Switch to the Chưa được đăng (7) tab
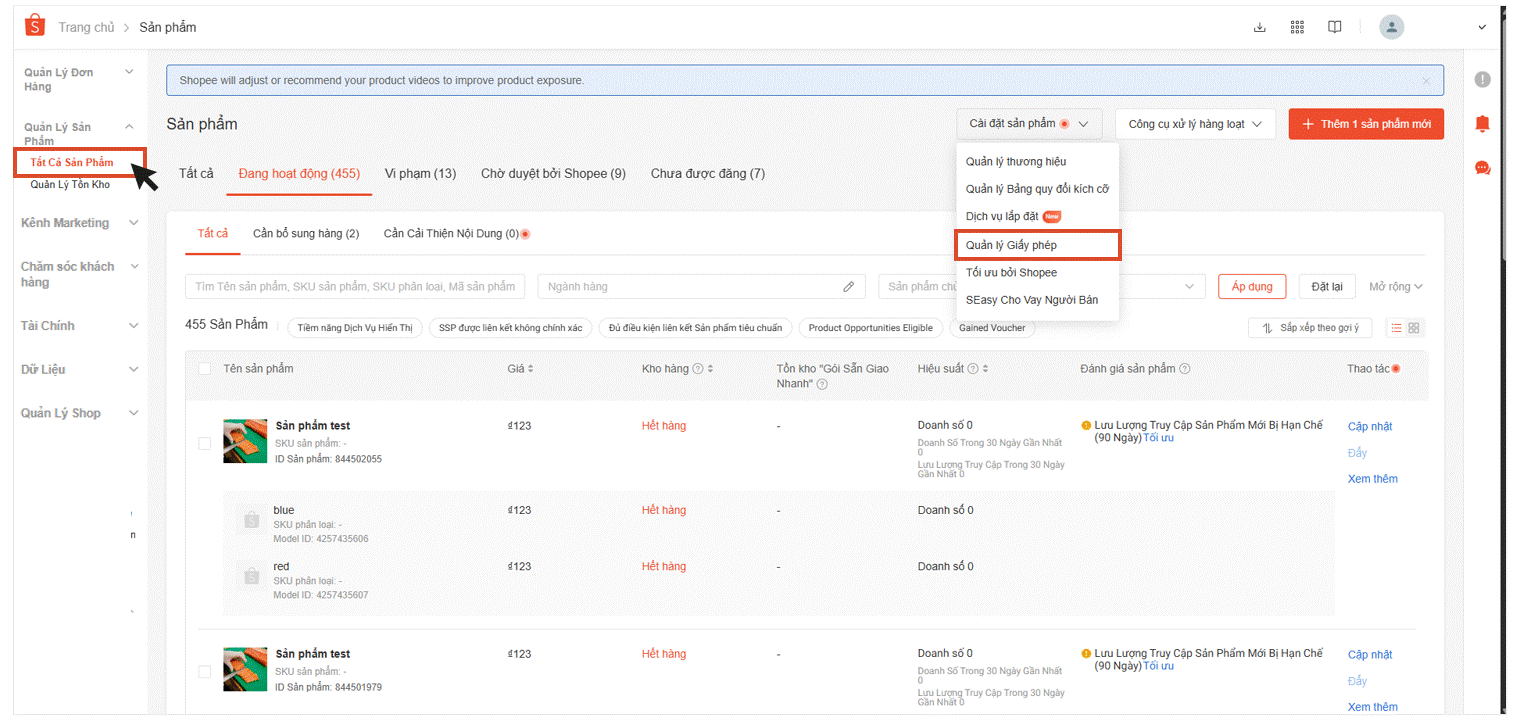 [x=708, y=174]
